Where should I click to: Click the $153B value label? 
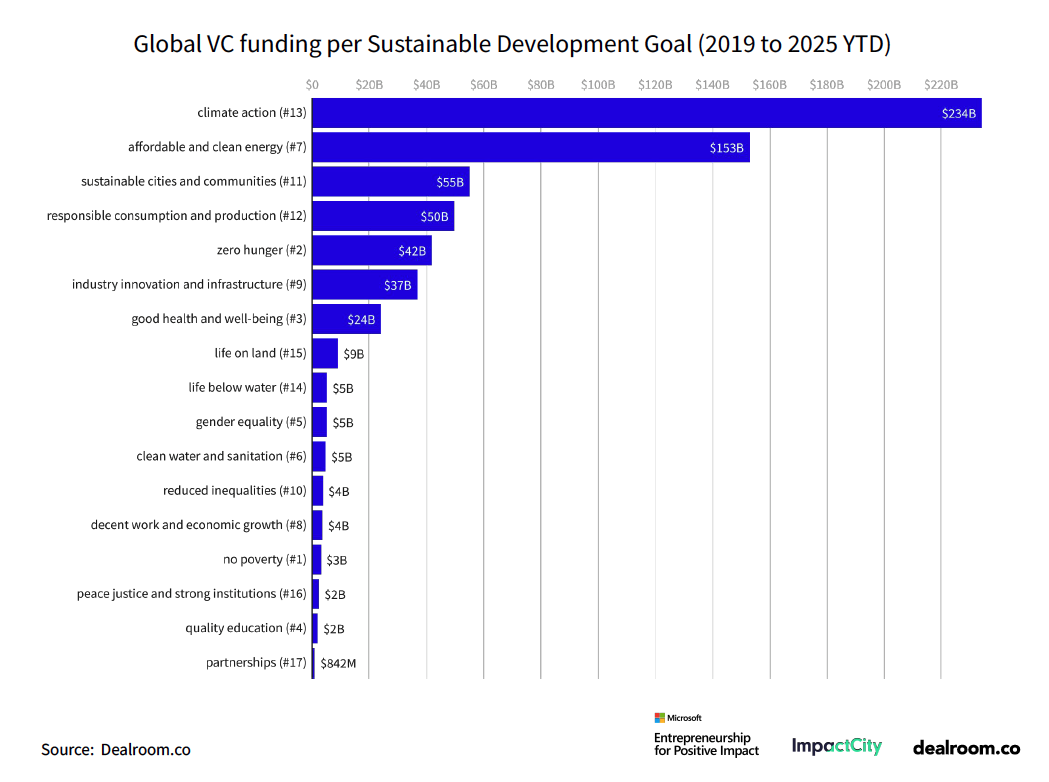(x=726, y=146)
